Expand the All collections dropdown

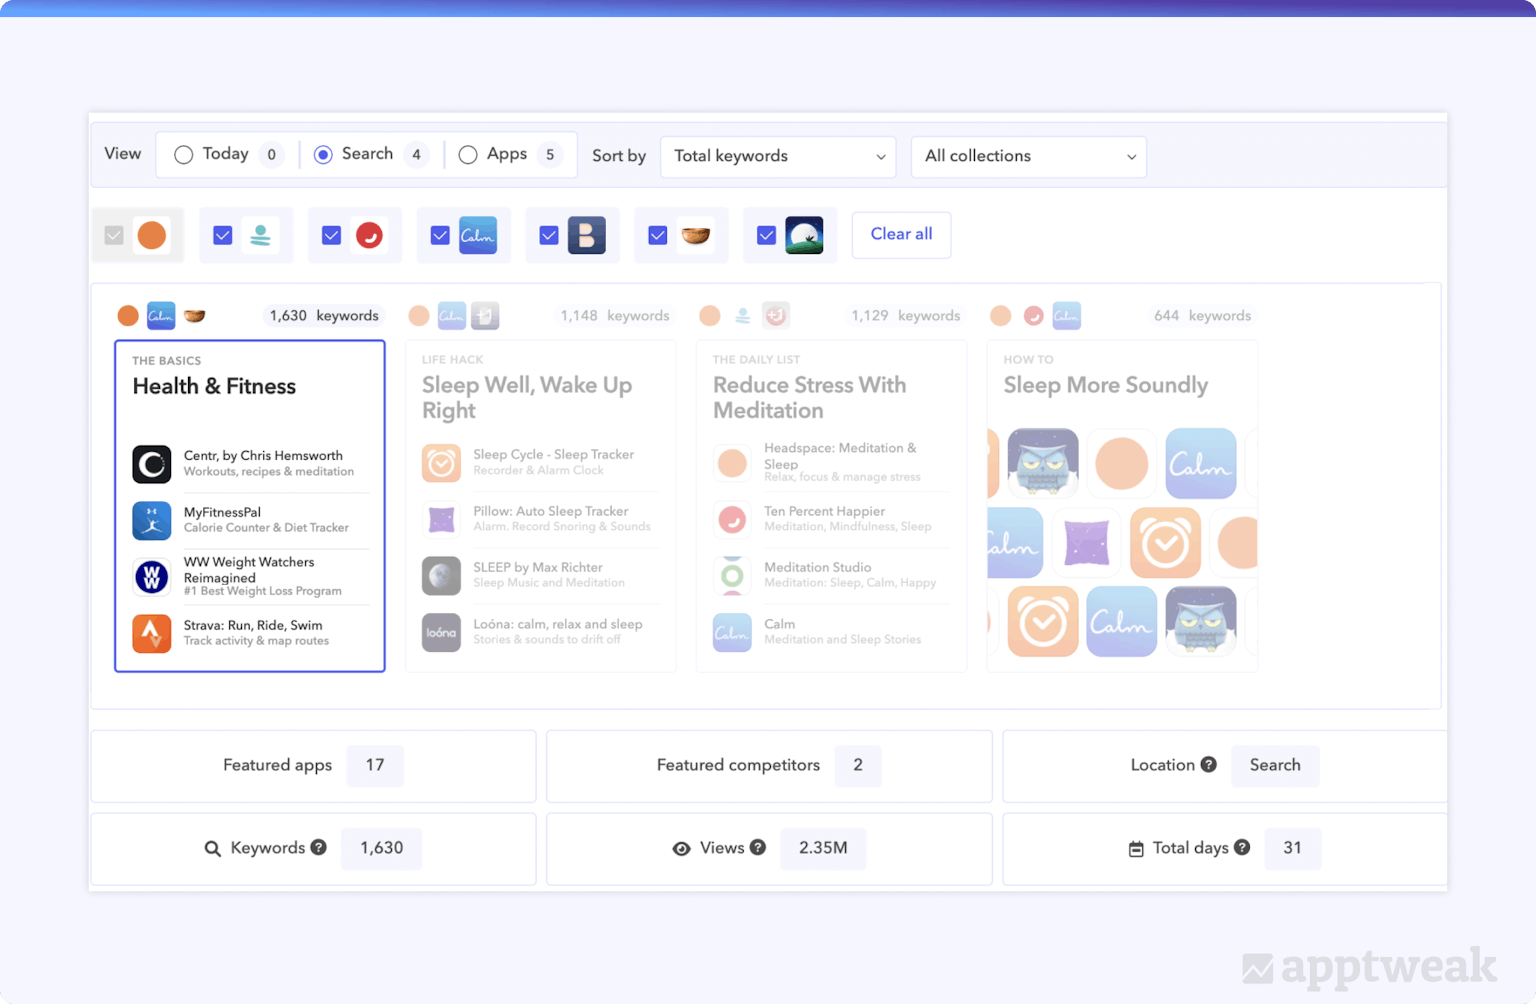tap(1028, 157)
